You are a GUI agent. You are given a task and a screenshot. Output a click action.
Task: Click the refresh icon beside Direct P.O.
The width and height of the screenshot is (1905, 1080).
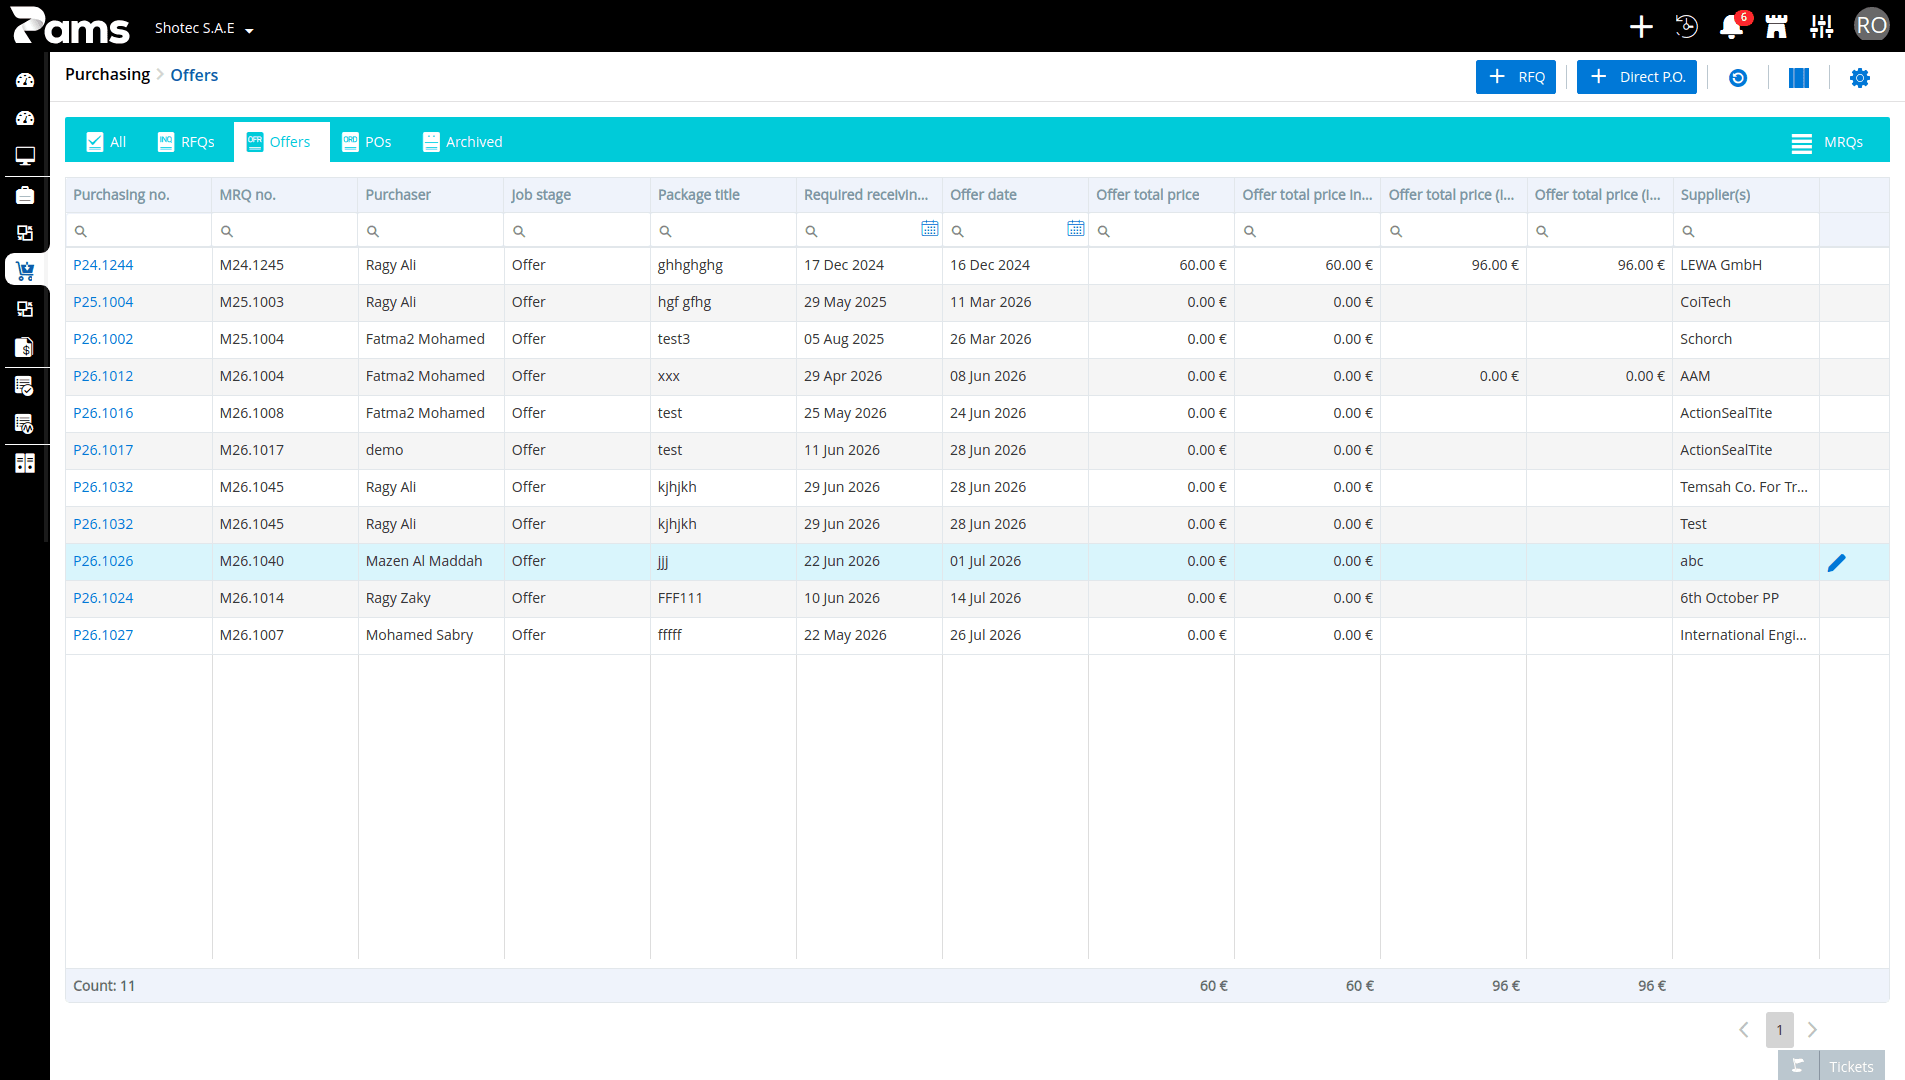[x=1738, y=78]
